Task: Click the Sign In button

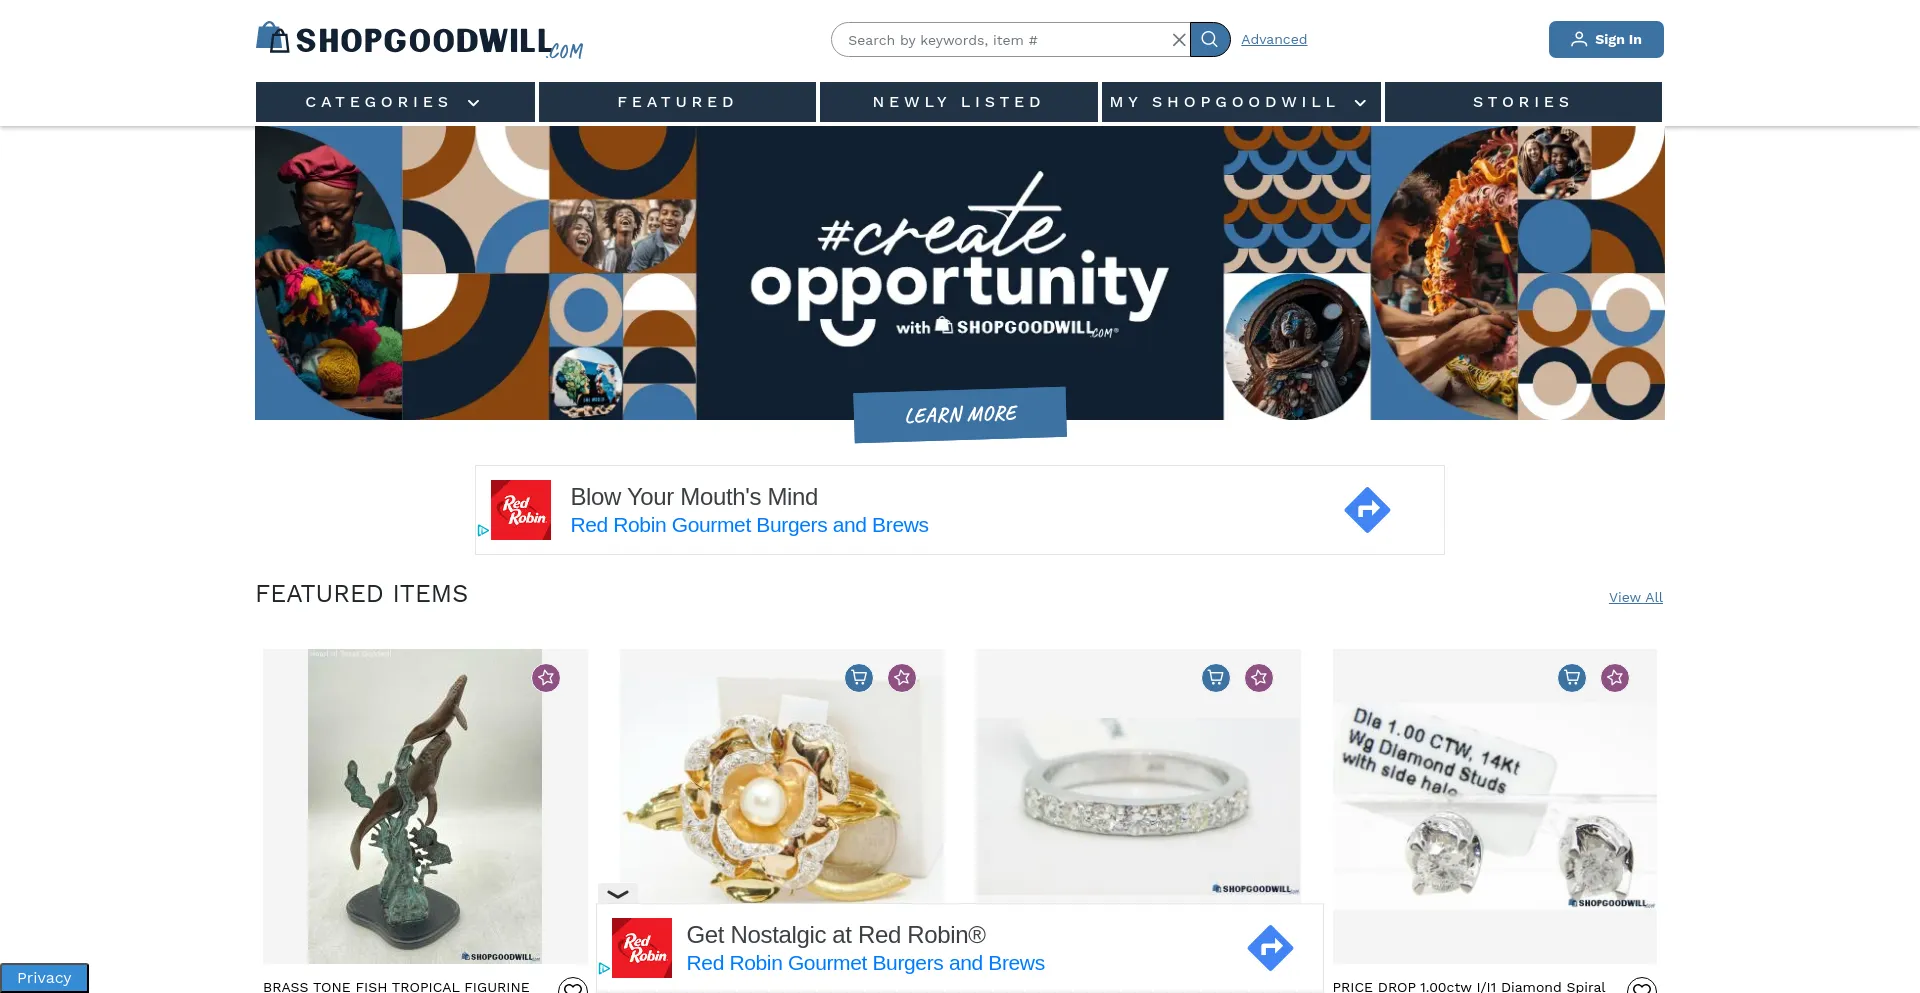Action: pos(1606,40)
